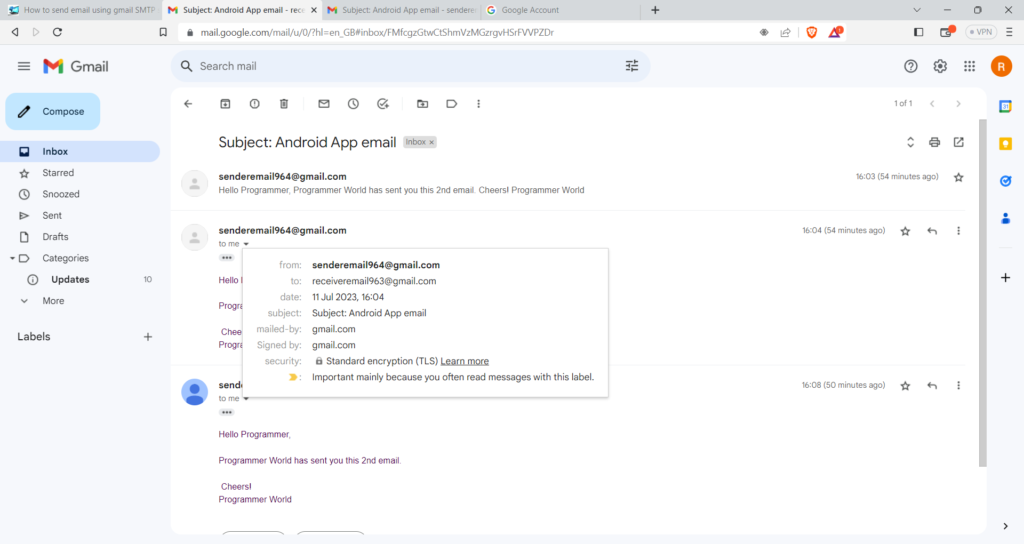Show trimmed content in the 16:04 message

pos(227,258)
